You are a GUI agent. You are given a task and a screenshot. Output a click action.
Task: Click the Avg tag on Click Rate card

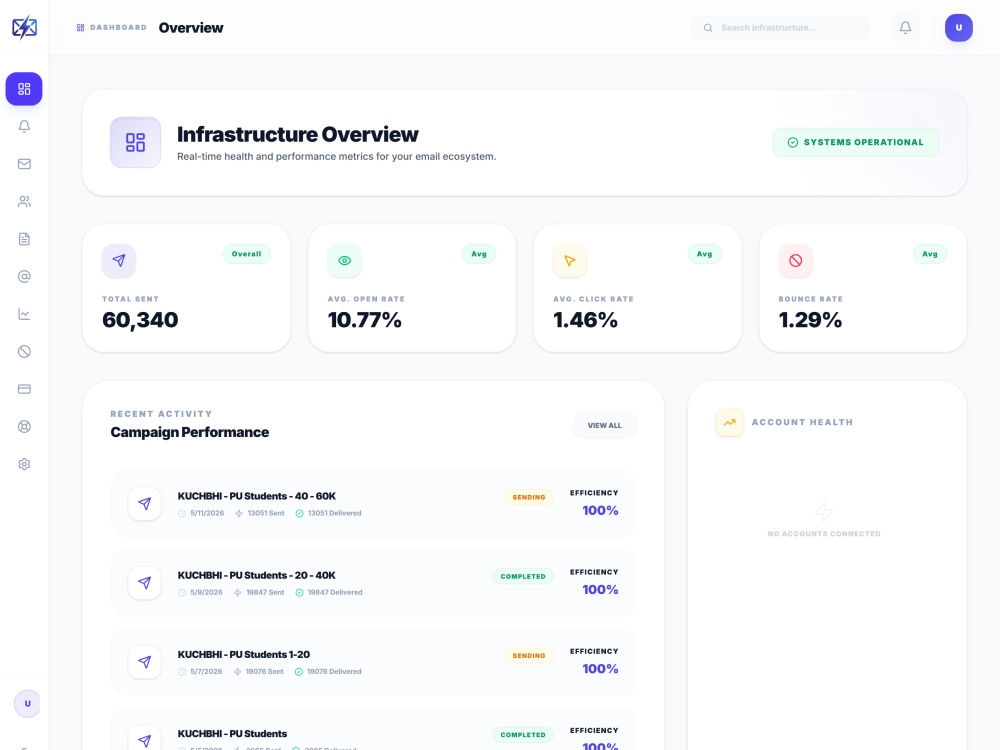[704, 254]
